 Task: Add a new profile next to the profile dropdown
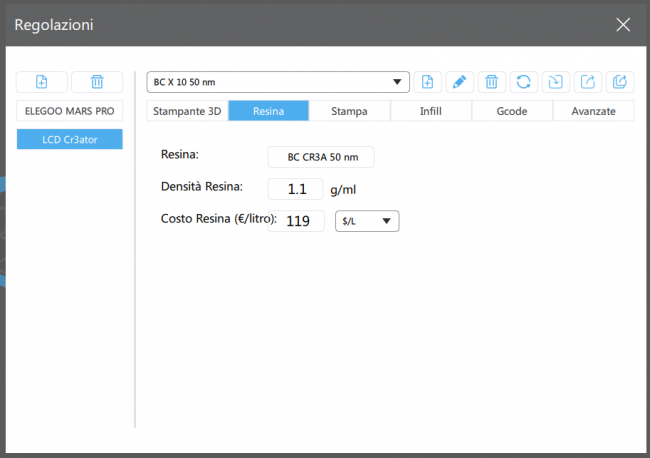(x=428, y=82)
